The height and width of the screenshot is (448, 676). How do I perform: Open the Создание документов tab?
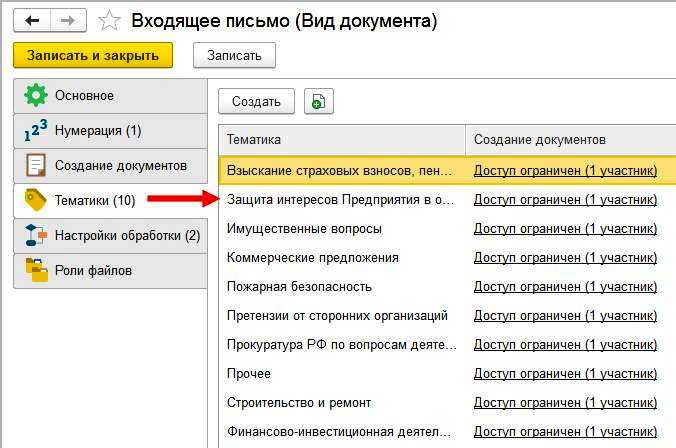click(x=110, y=166)
